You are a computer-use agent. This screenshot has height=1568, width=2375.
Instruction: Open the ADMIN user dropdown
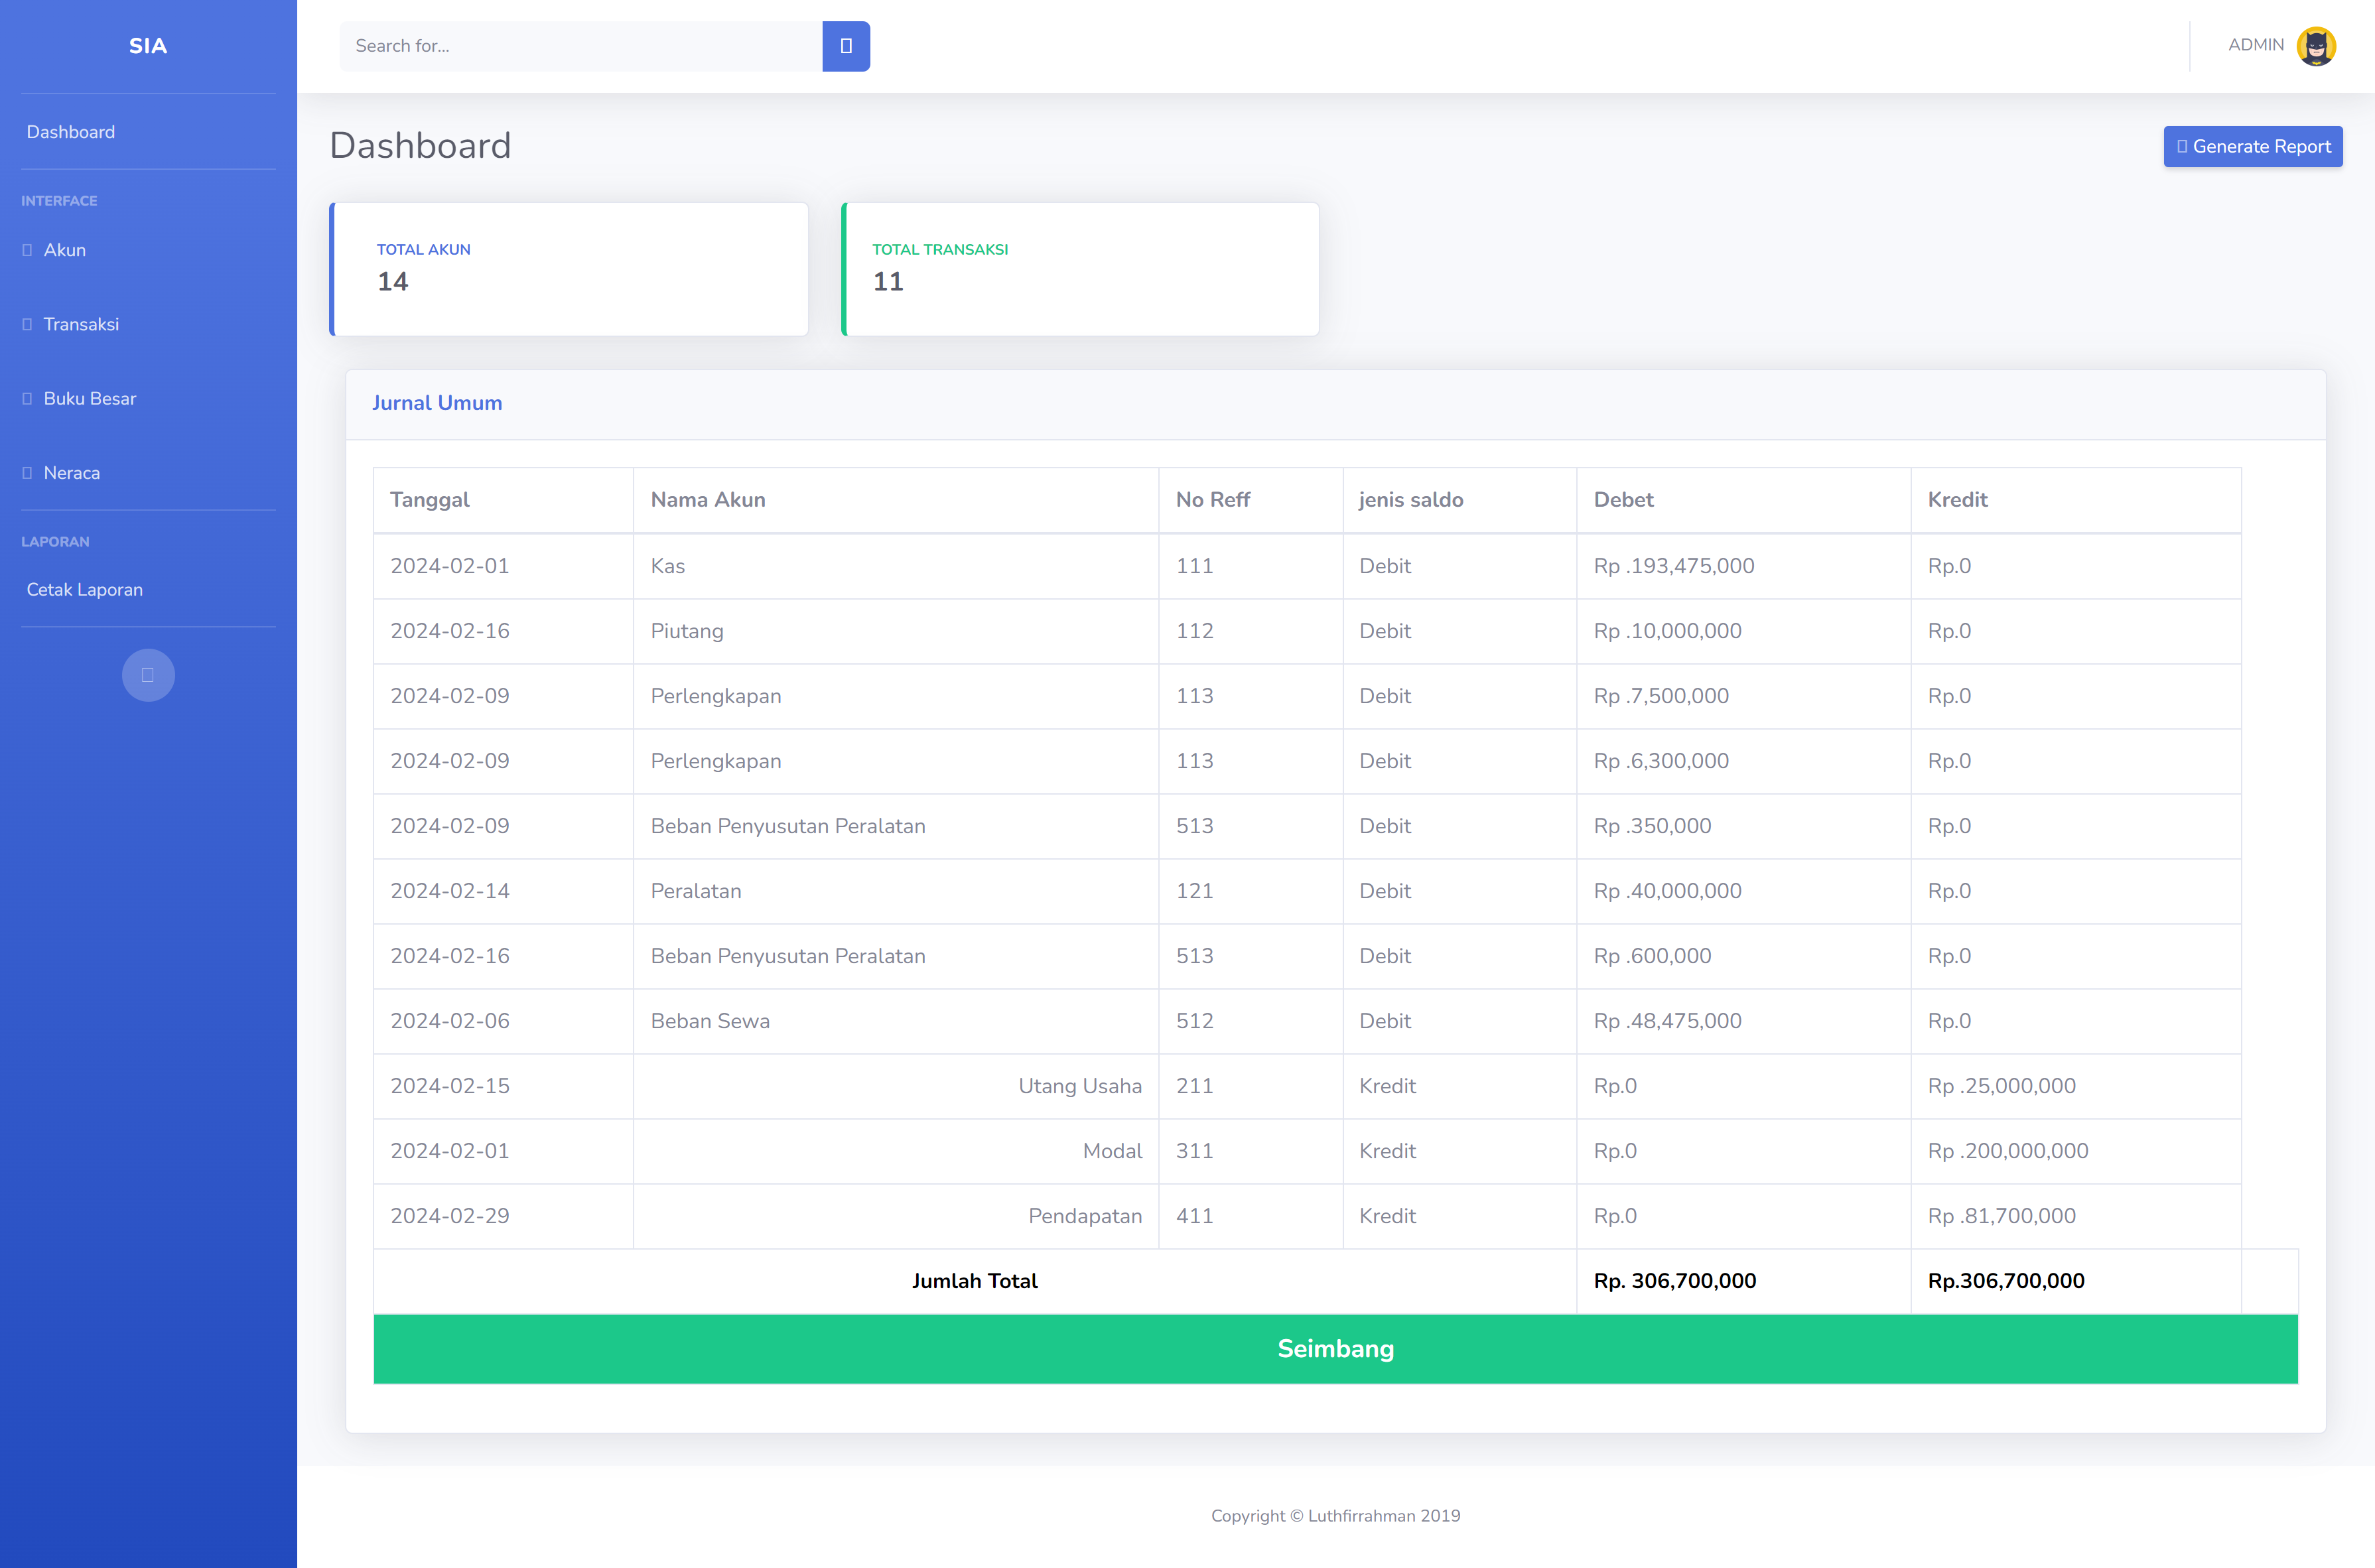click(x=2255, y=45)
